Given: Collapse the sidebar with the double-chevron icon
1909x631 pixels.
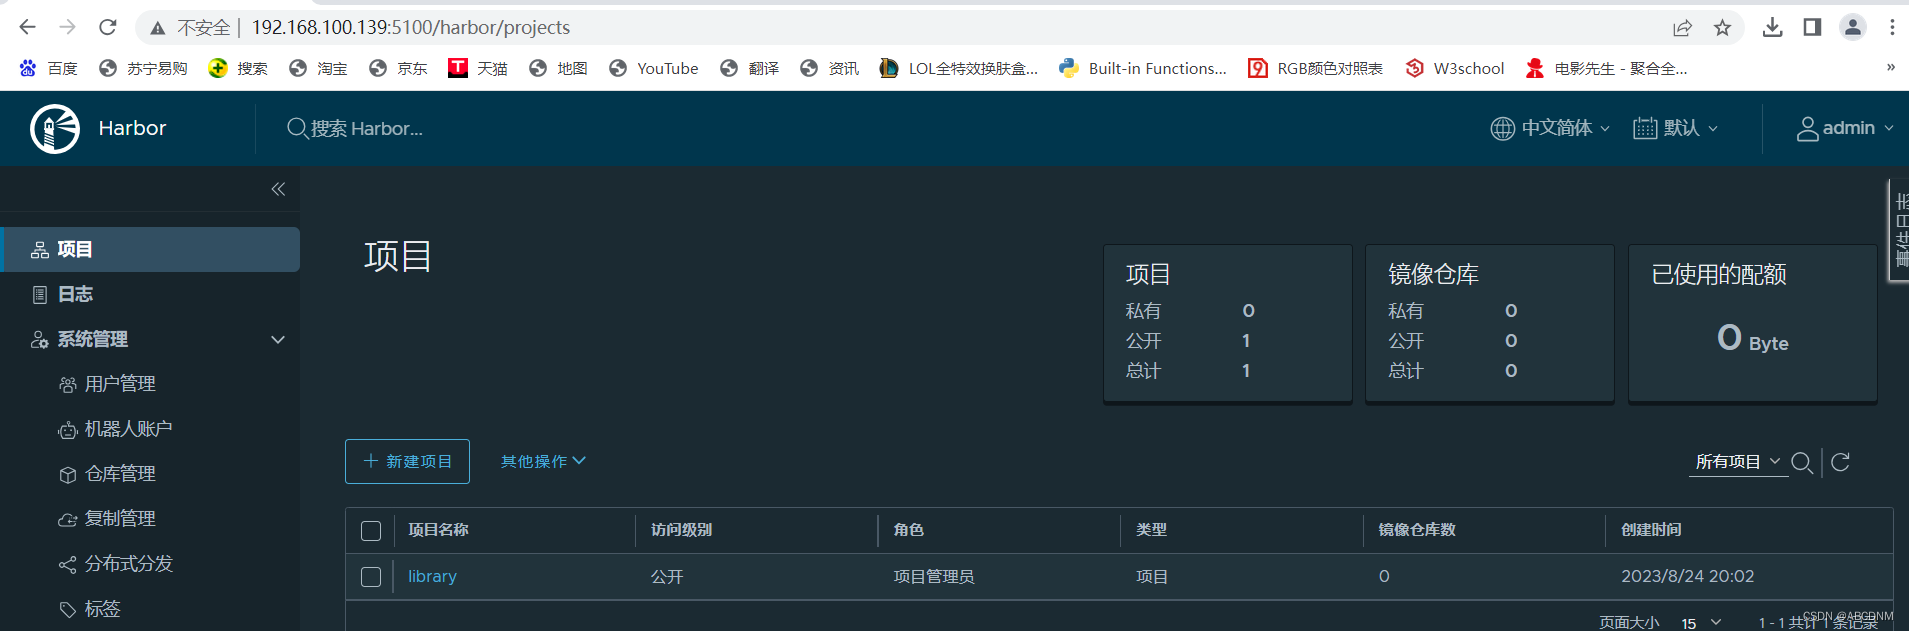Looking at the screenshot, I should [278, 189].
